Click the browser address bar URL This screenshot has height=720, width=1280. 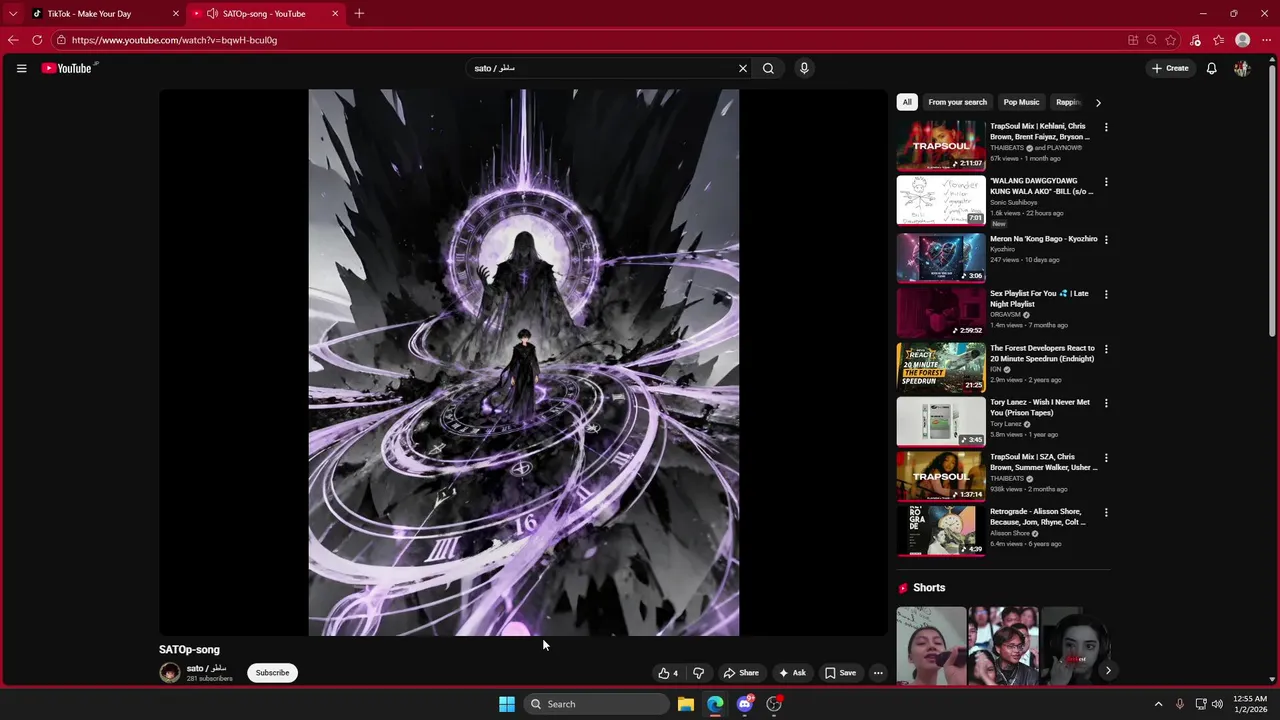pyautogui.click(x=174, y=40)
